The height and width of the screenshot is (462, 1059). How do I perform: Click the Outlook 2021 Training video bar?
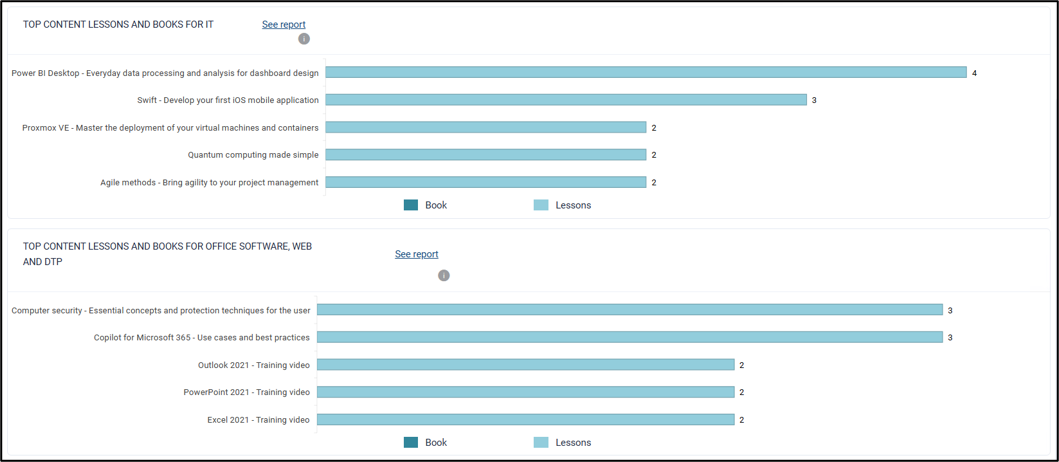pyautogui.click(x=526, y=365)
